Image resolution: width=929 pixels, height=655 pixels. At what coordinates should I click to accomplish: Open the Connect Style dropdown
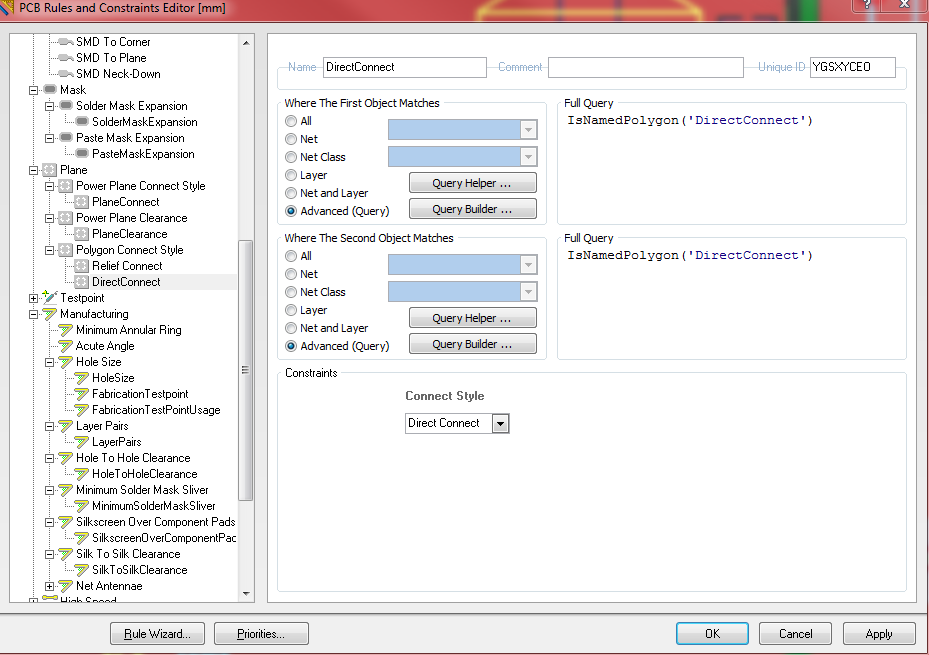pos(500,423)
